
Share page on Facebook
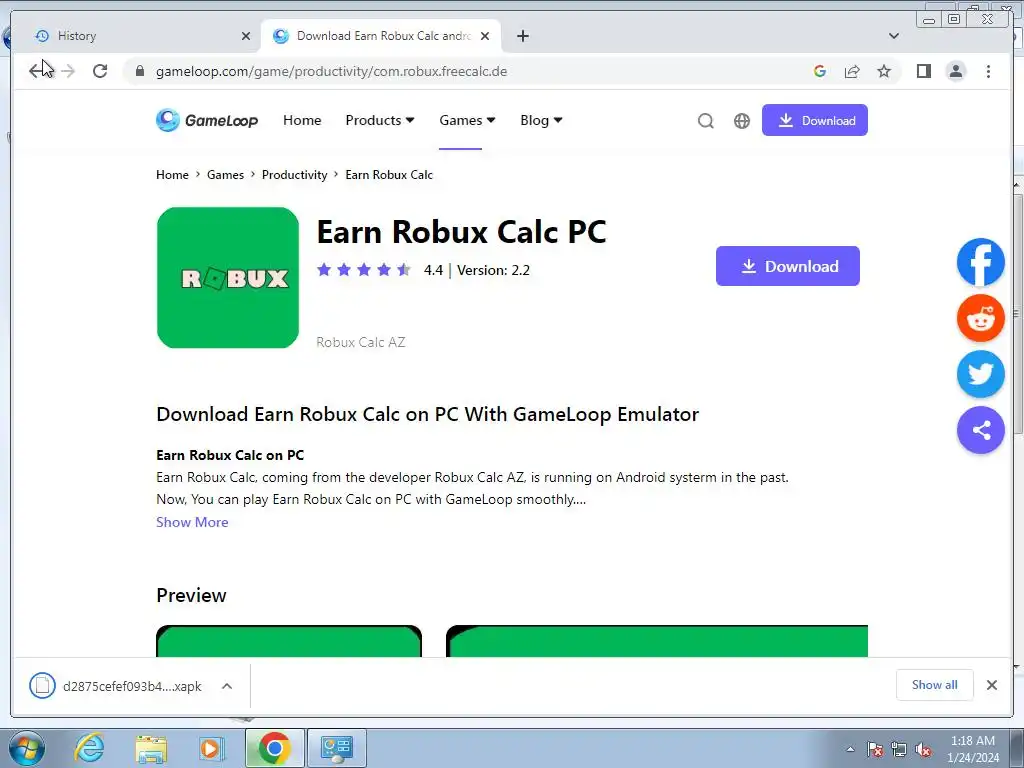(980, 262)
